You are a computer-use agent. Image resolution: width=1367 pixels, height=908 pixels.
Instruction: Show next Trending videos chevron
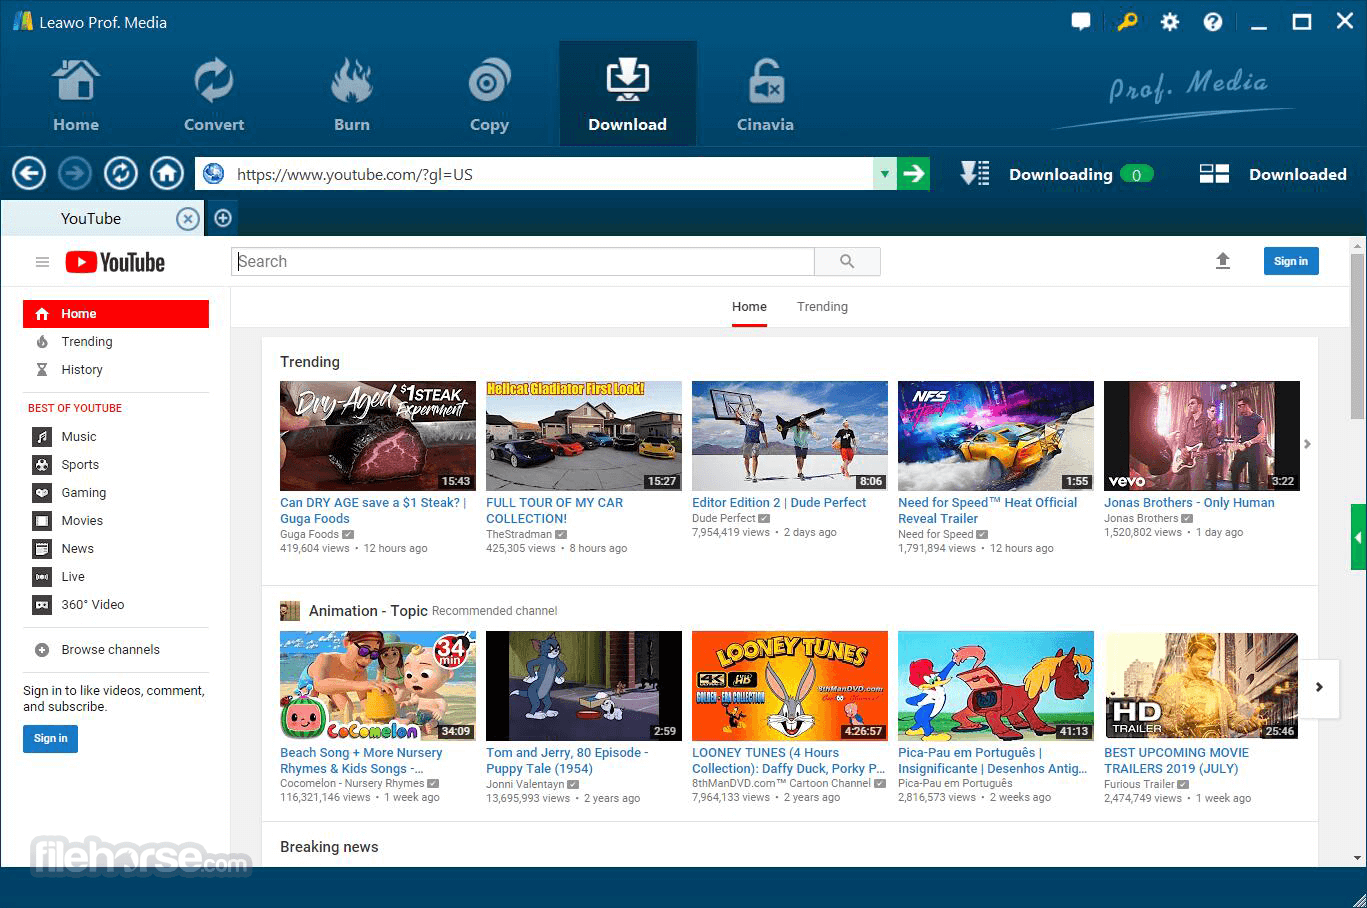[x=1307, y=444]
